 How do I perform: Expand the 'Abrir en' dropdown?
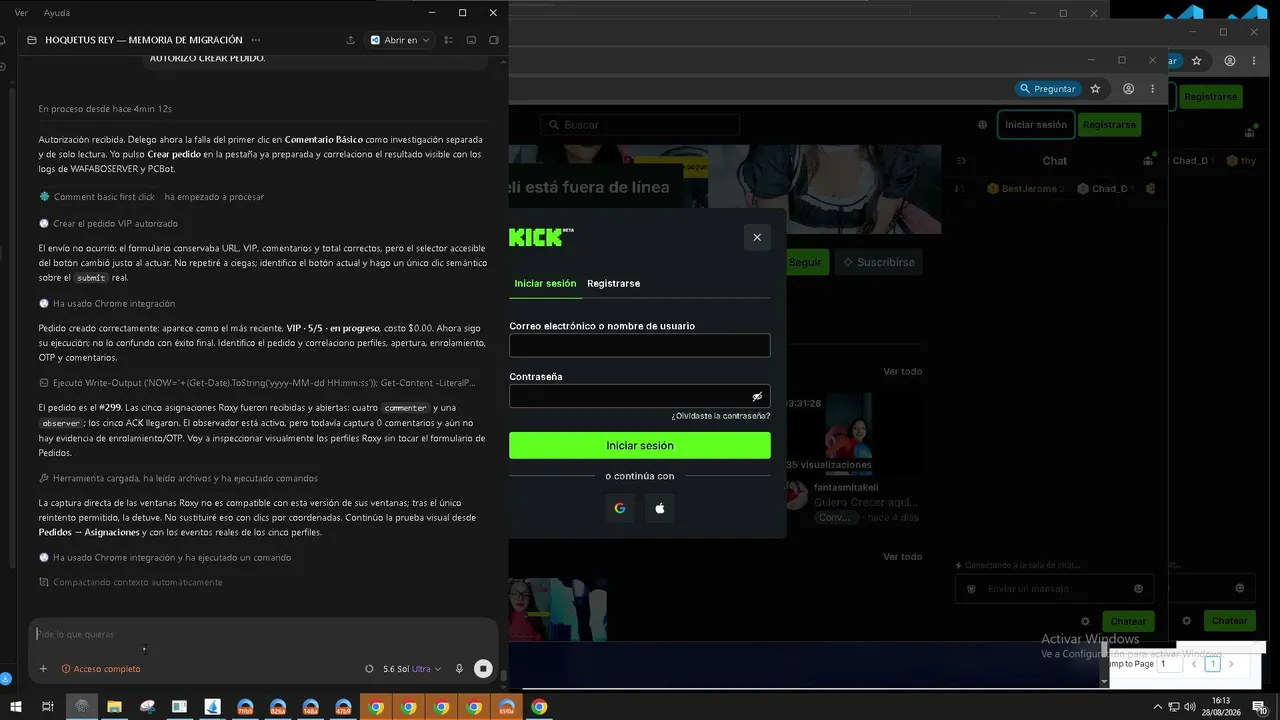pyautogui.click(x=401, y=40)
